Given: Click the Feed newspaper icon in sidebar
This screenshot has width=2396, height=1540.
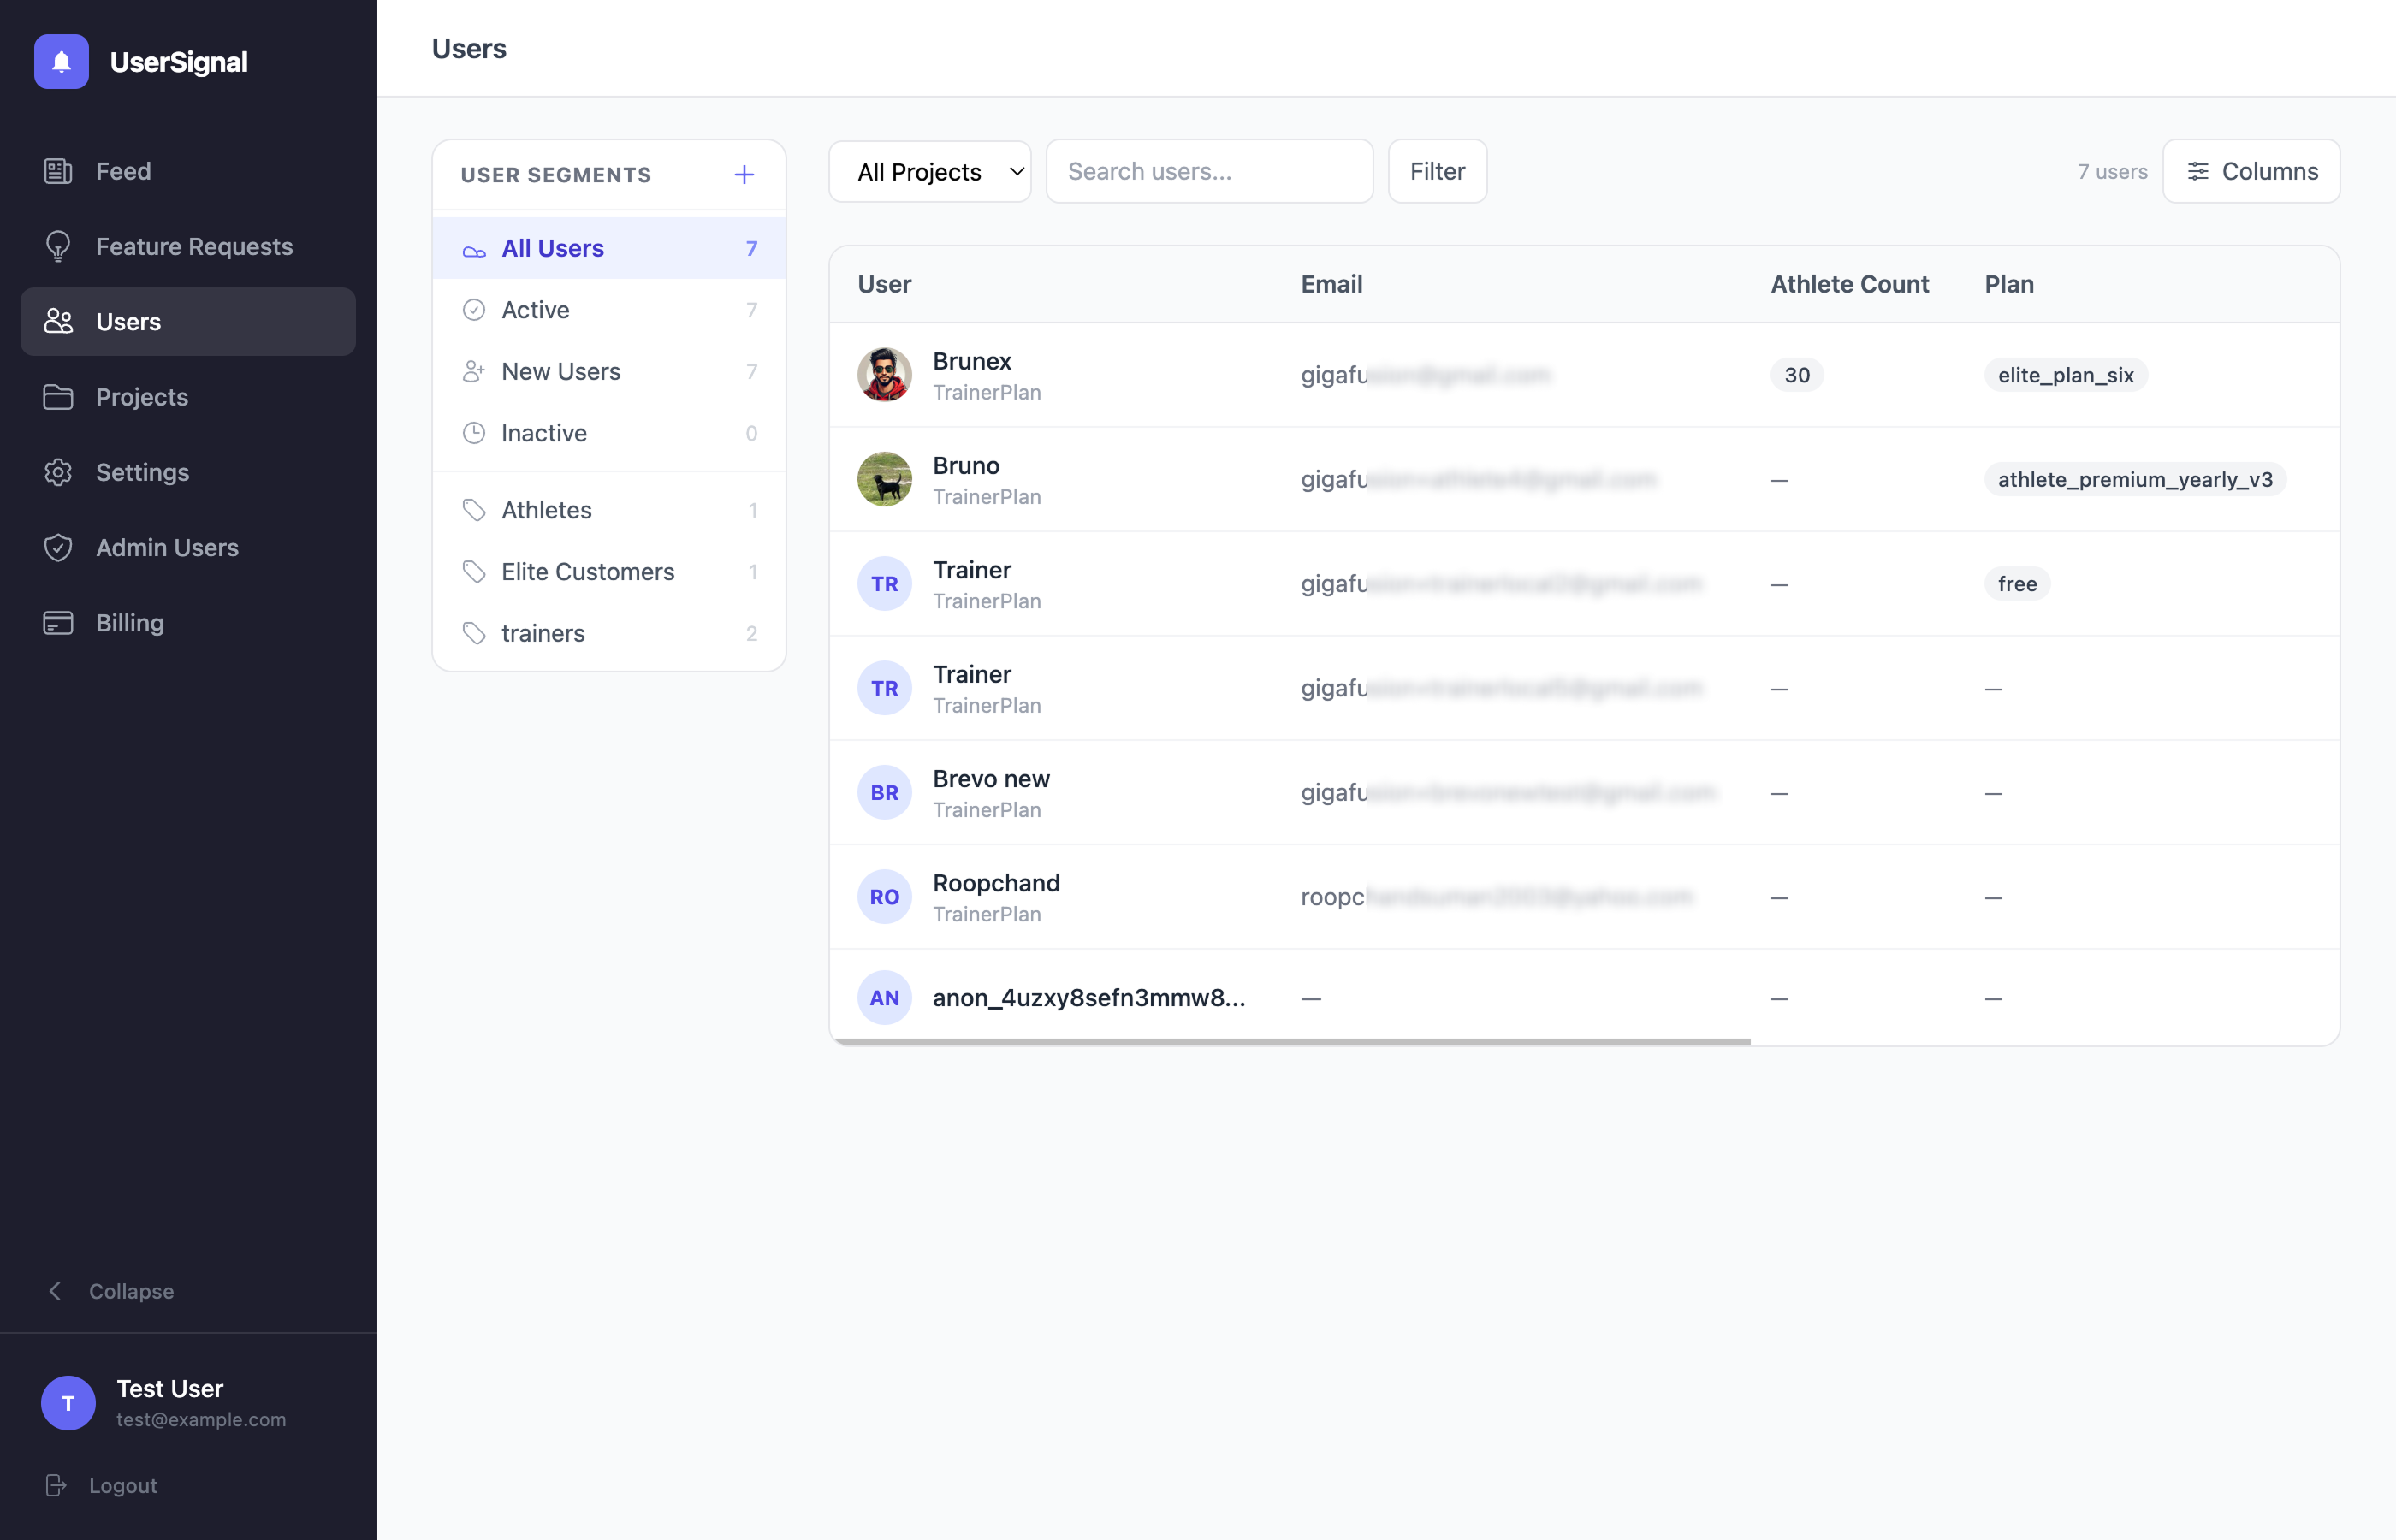Looking at the screenshot, I should (x=58, y=171).
